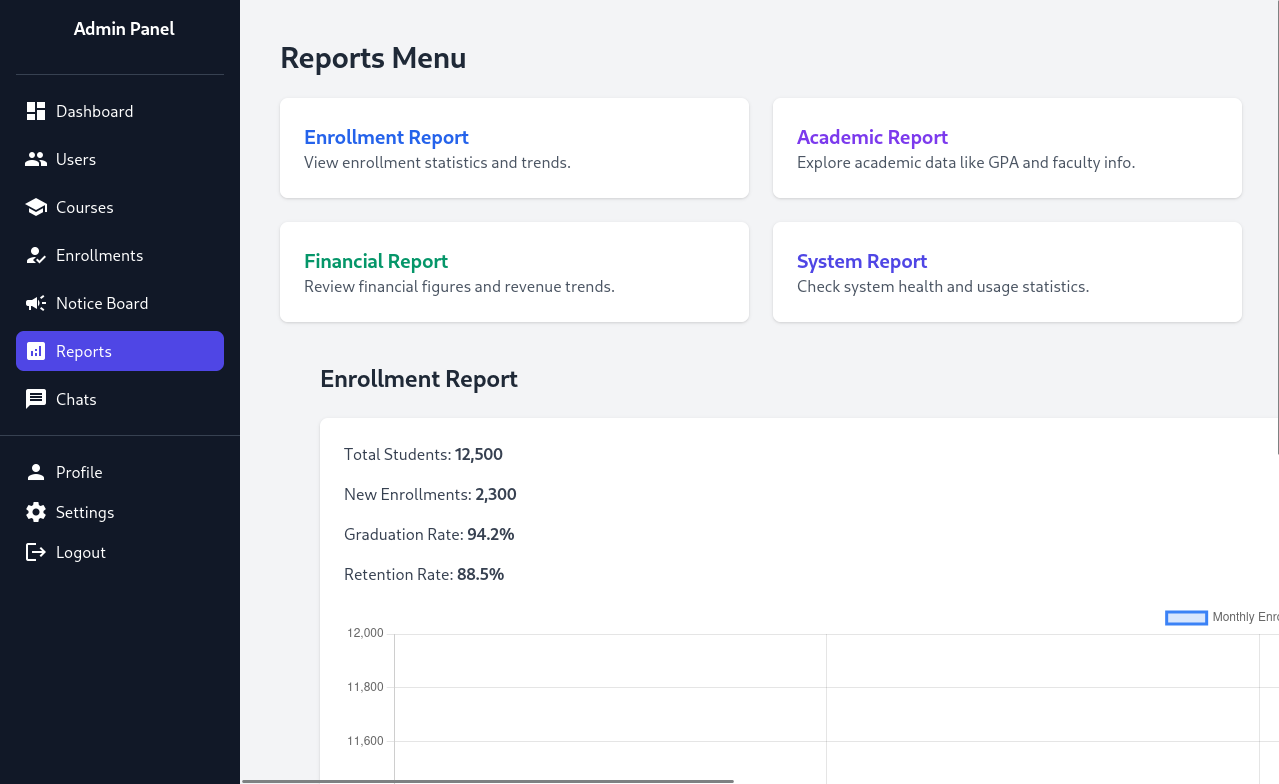
Task: Select the Dashboard icon in the sidebar
Action: [36, 110]
